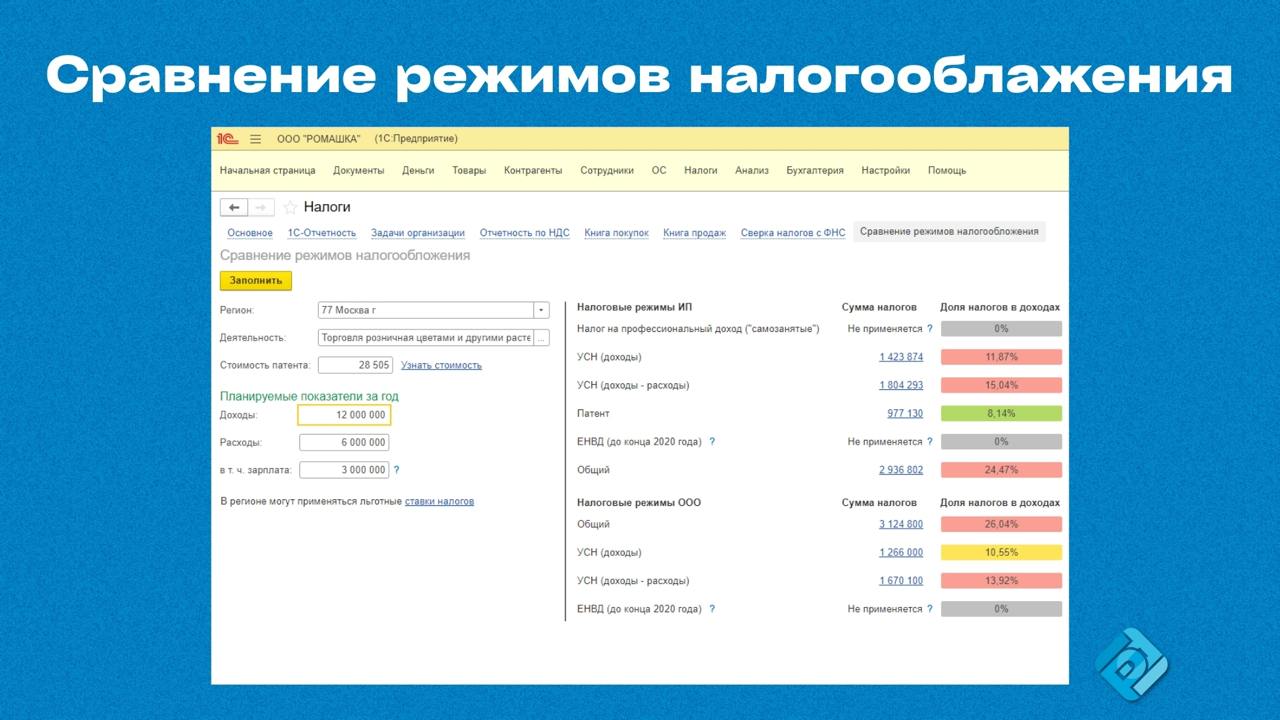Click green Патент share bar 8,14%
Image resolution: width=1280 pixels, height=720 pixels.
click(1001, 414)
